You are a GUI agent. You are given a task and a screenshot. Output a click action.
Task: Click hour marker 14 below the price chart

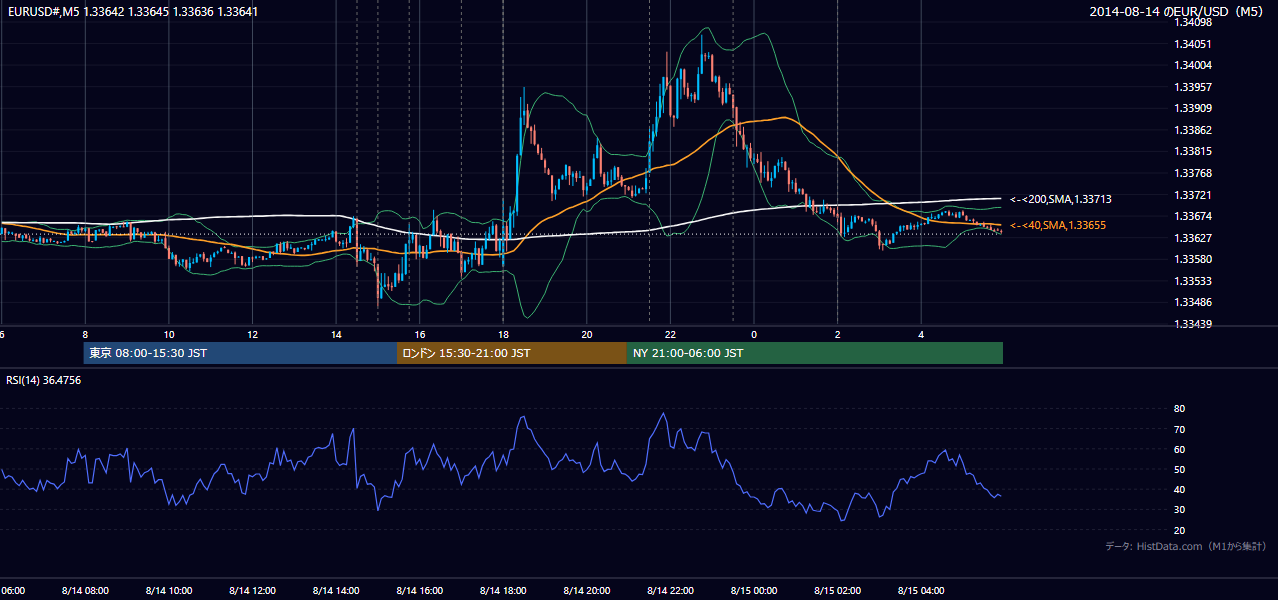[x=336, y=334]
